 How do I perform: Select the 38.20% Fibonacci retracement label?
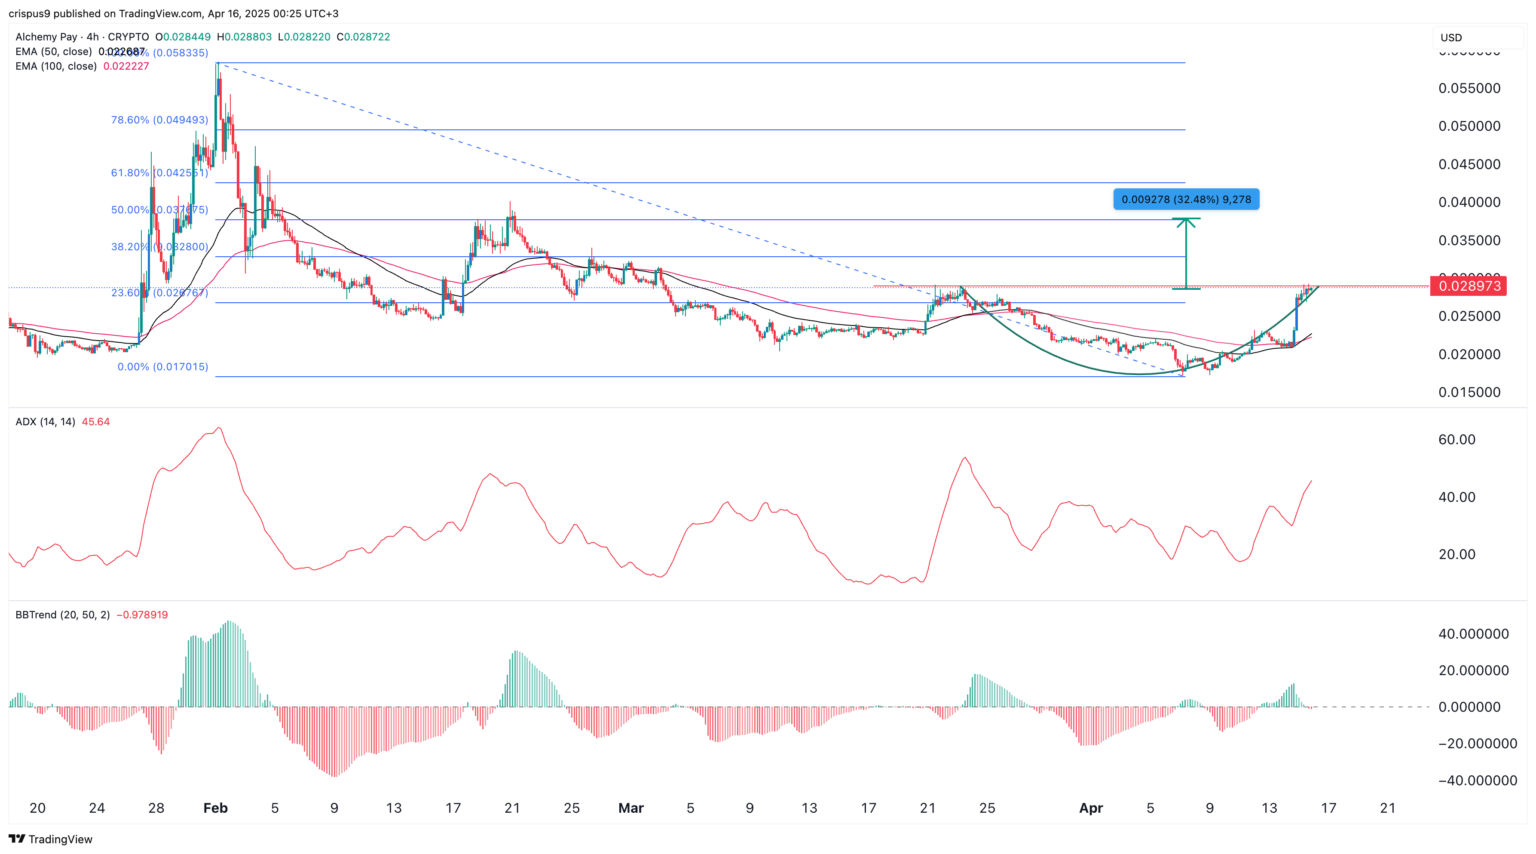tap(159, 246)
